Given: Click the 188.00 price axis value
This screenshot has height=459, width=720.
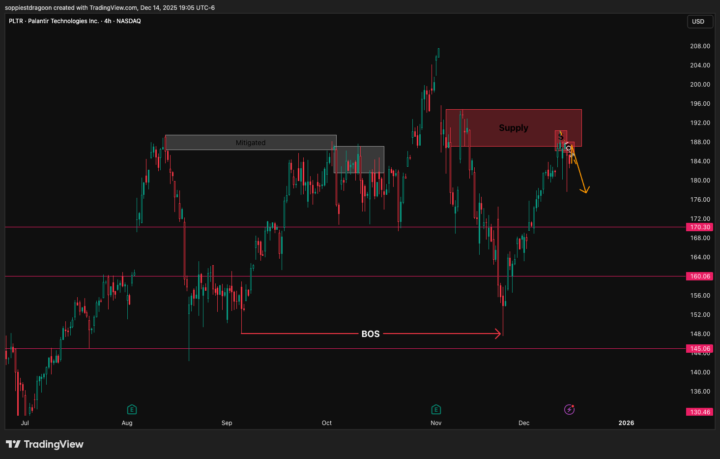Looking at the screenshot, I should coord(700,142).
